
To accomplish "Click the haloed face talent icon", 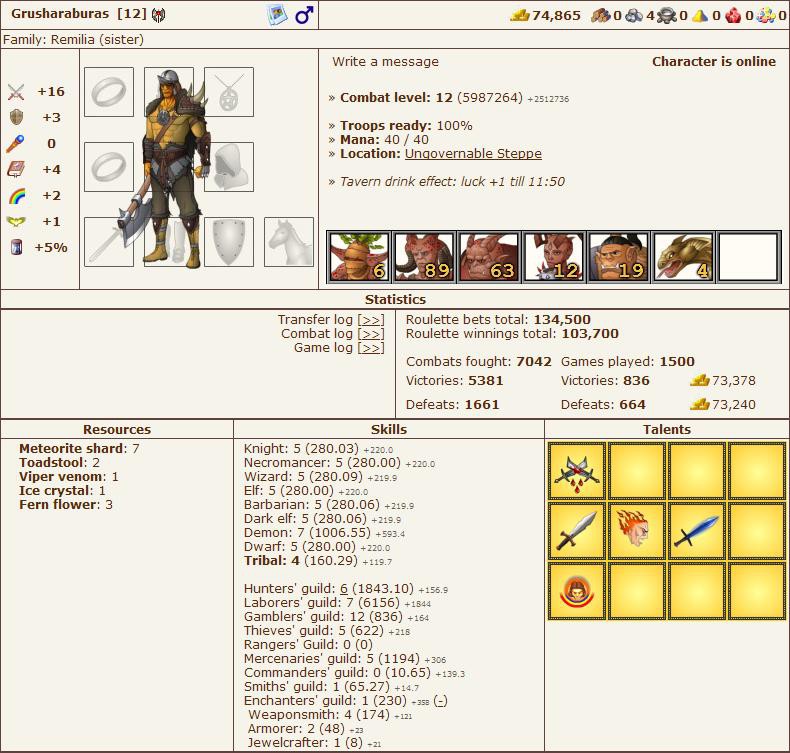I will 577,591.
